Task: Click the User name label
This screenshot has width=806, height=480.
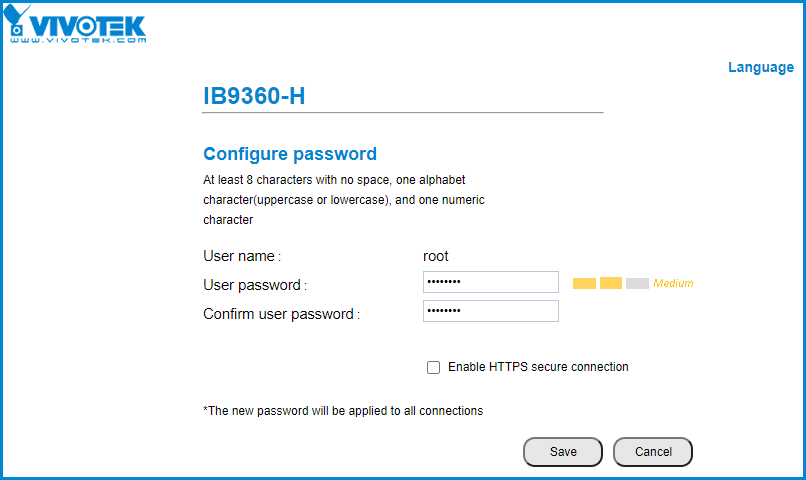Action: tap(242, 256)
